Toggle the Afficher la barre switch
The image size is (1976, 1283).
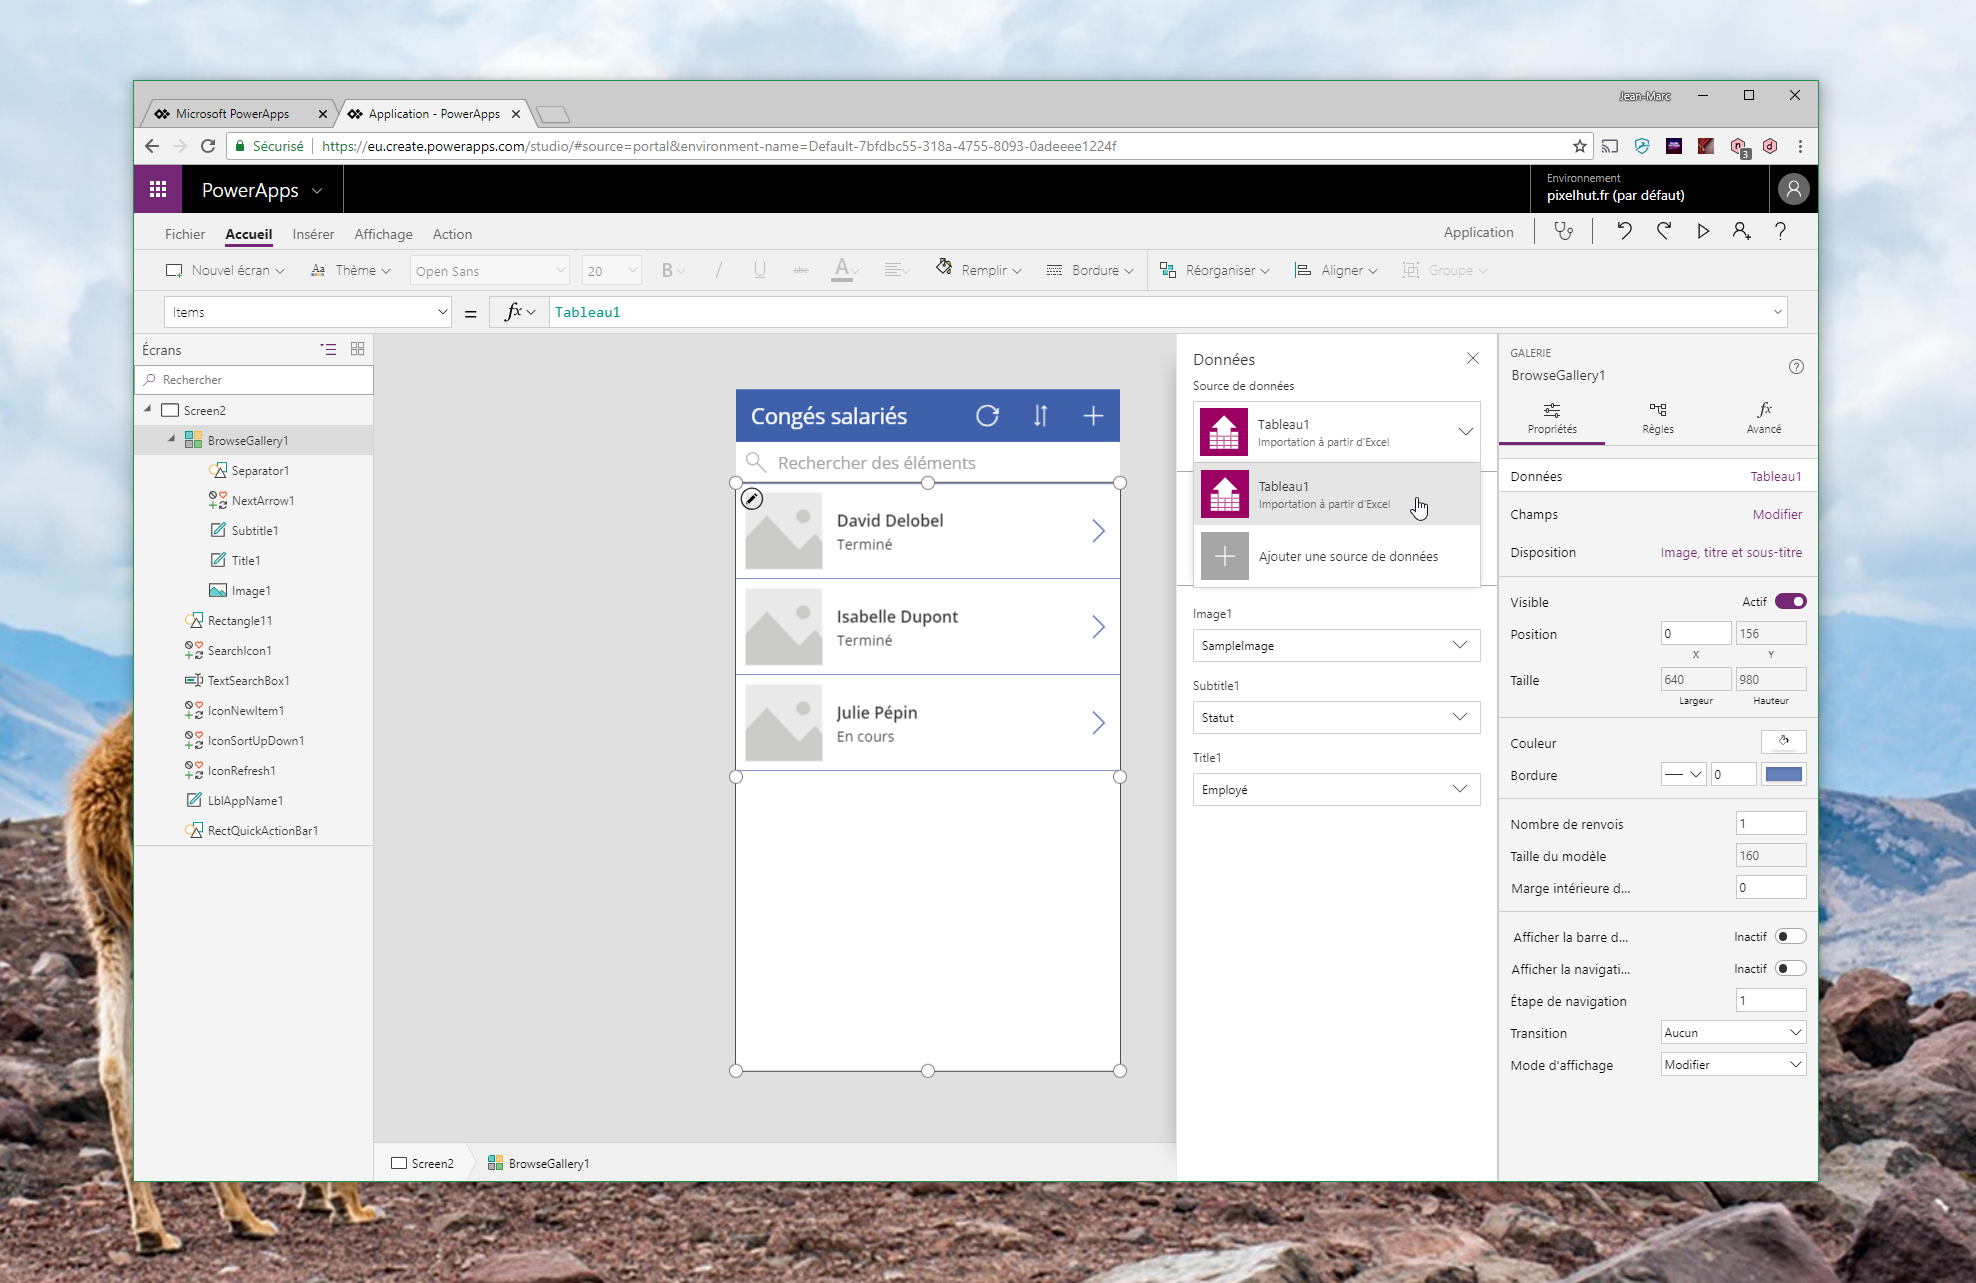[1790, 937]
